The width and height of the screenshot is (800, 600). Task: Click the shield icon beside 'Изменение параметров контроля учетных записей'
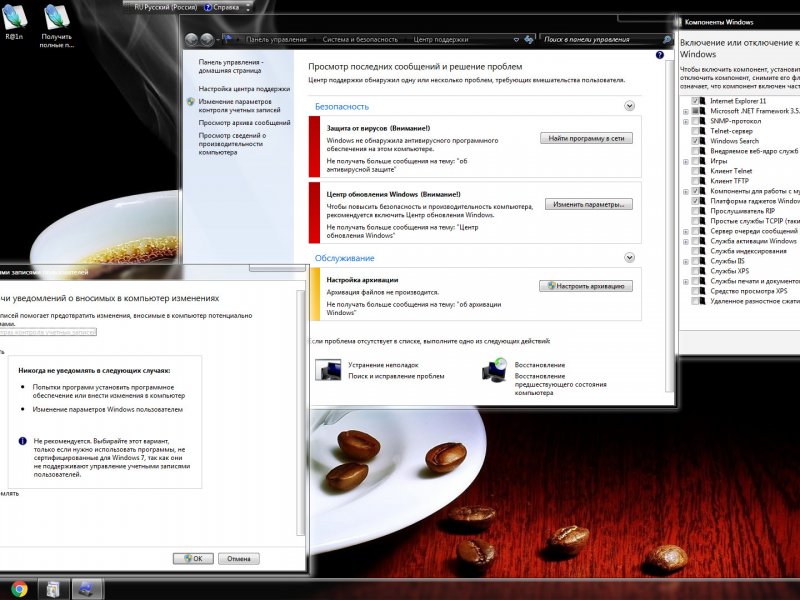(191, 102)
